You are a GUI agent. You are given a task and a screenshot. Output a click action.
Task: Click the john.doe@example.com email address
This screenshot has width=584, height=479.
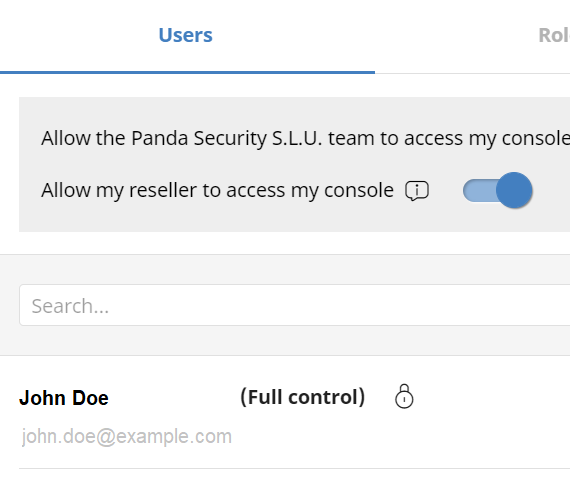click(x=127, y=436)
